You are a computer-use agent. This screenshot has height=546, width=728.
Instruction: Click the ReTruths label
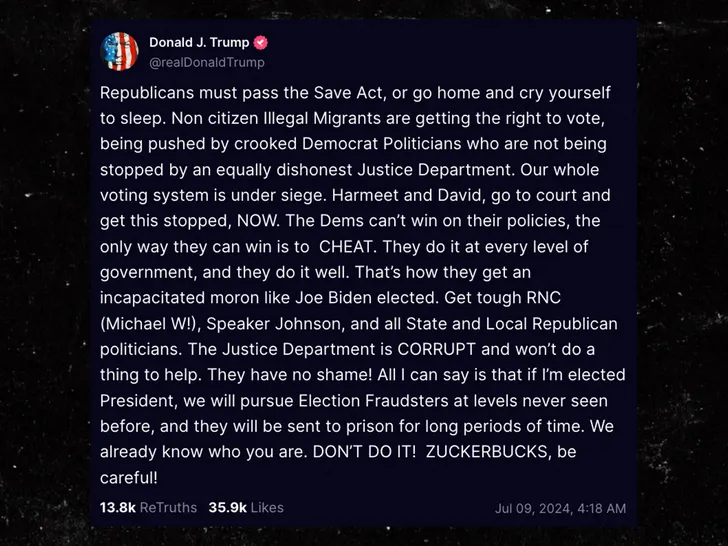(168, 507)
